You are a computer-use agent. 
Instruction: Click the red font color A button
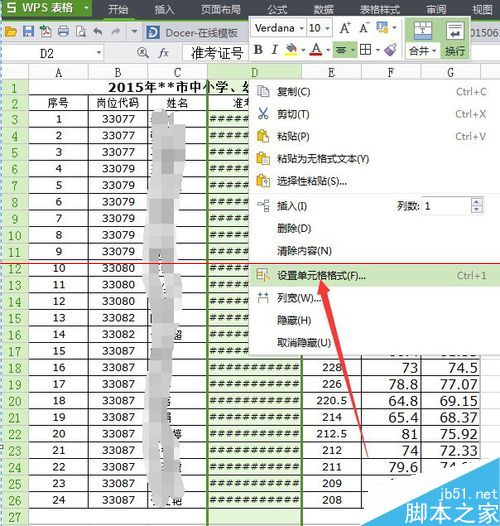[316, 50]
